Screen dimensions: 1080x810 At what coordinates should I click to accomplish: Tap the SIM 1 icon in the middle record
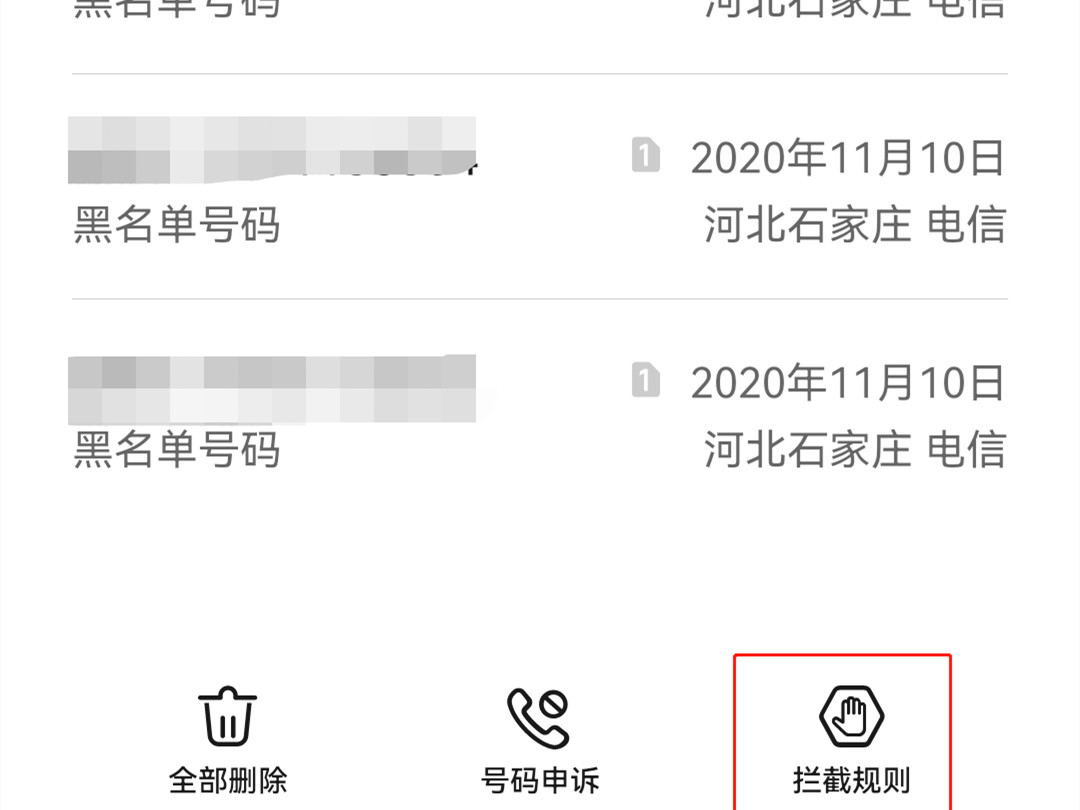645,155
